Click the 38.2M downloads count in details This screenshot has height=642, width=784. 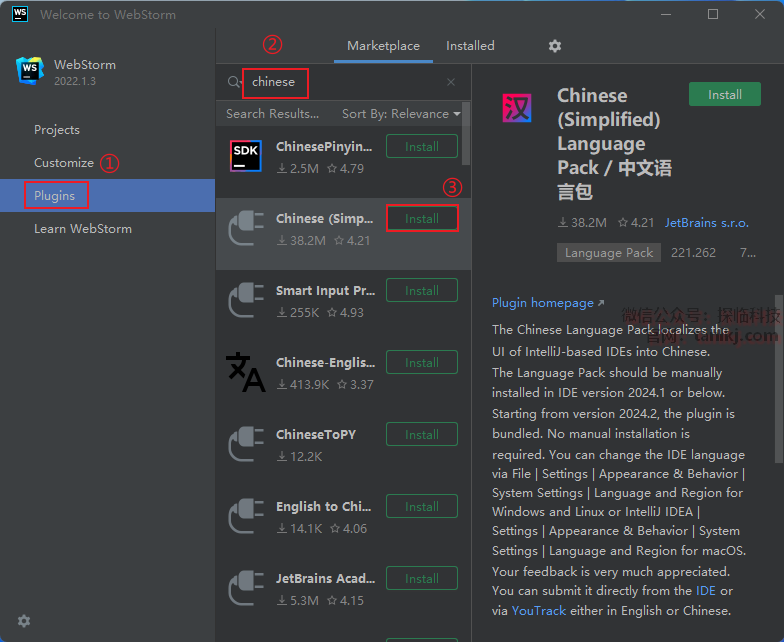point(582,223)
